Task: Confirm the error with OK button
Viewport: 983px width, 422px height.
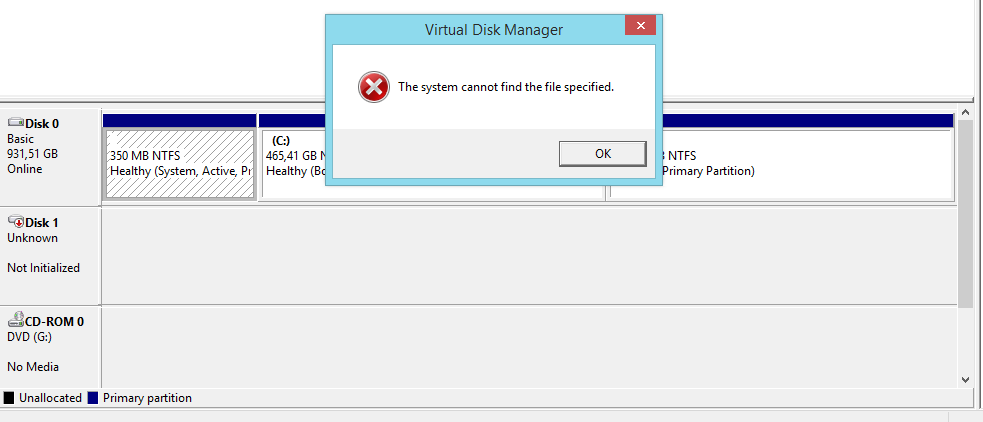Action: click(602, 154)
